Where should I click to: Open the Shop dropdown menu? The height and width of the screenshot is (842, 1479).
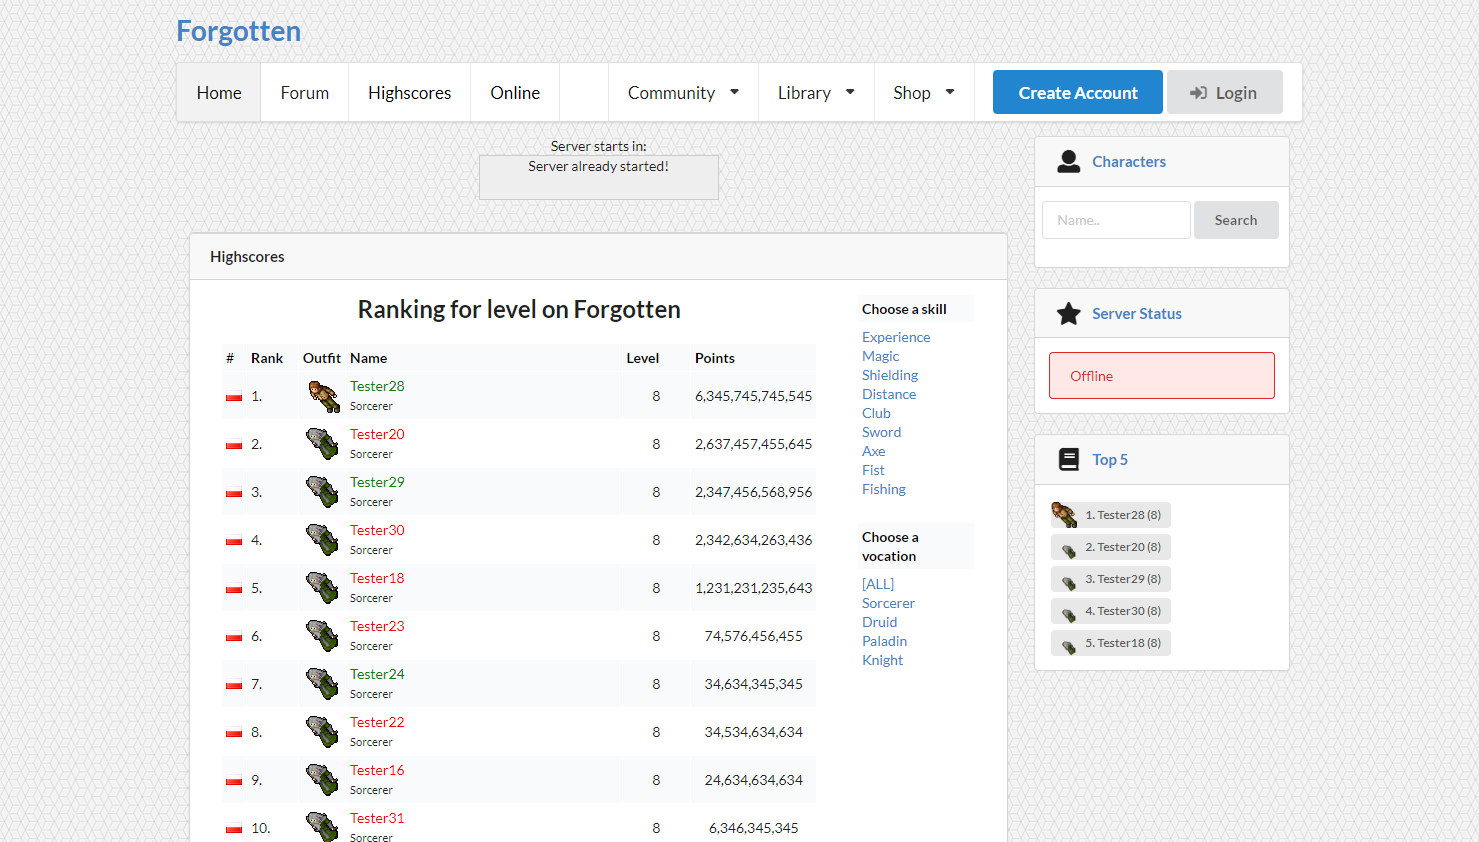coord(923,92)
